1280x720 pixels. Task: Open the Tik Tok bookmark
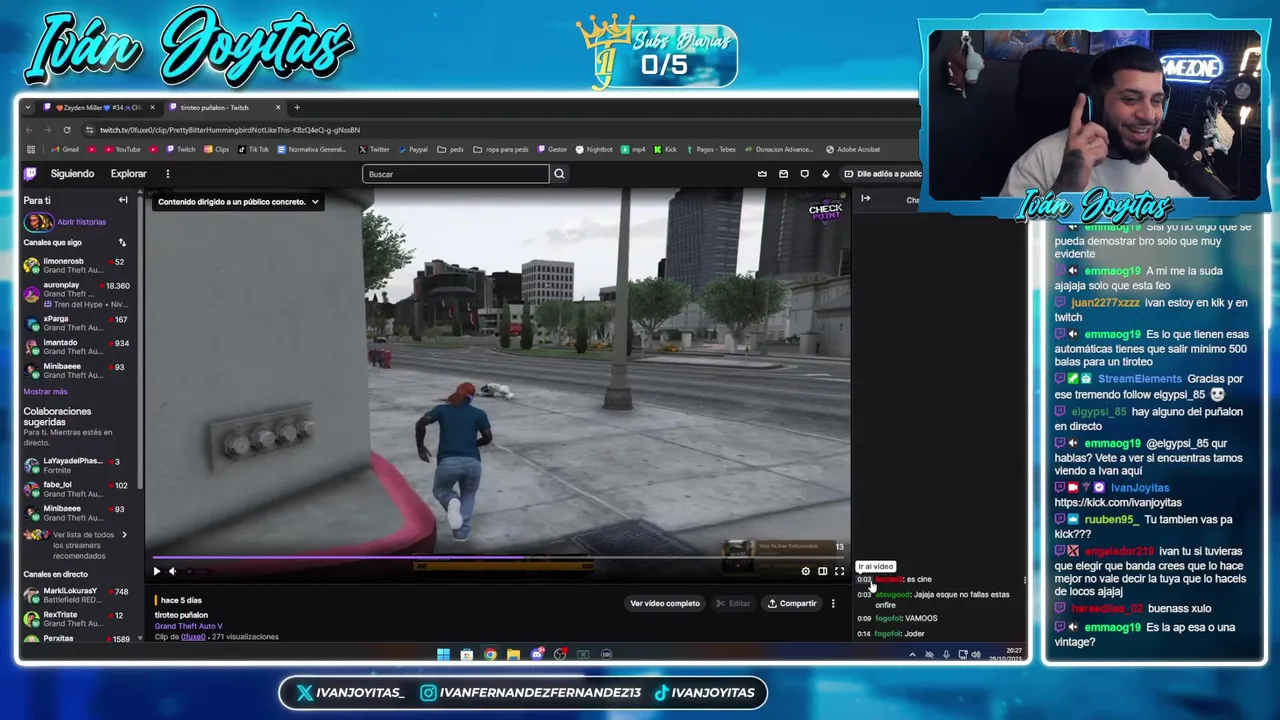click(x=253, y=150)
